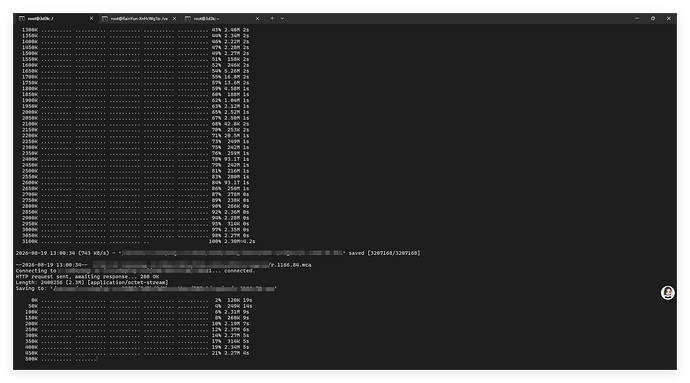Click the floating avatar icon at the right edge
This screenshot has height=383, width=690.
pyautogui.click(x=668, y=293)
